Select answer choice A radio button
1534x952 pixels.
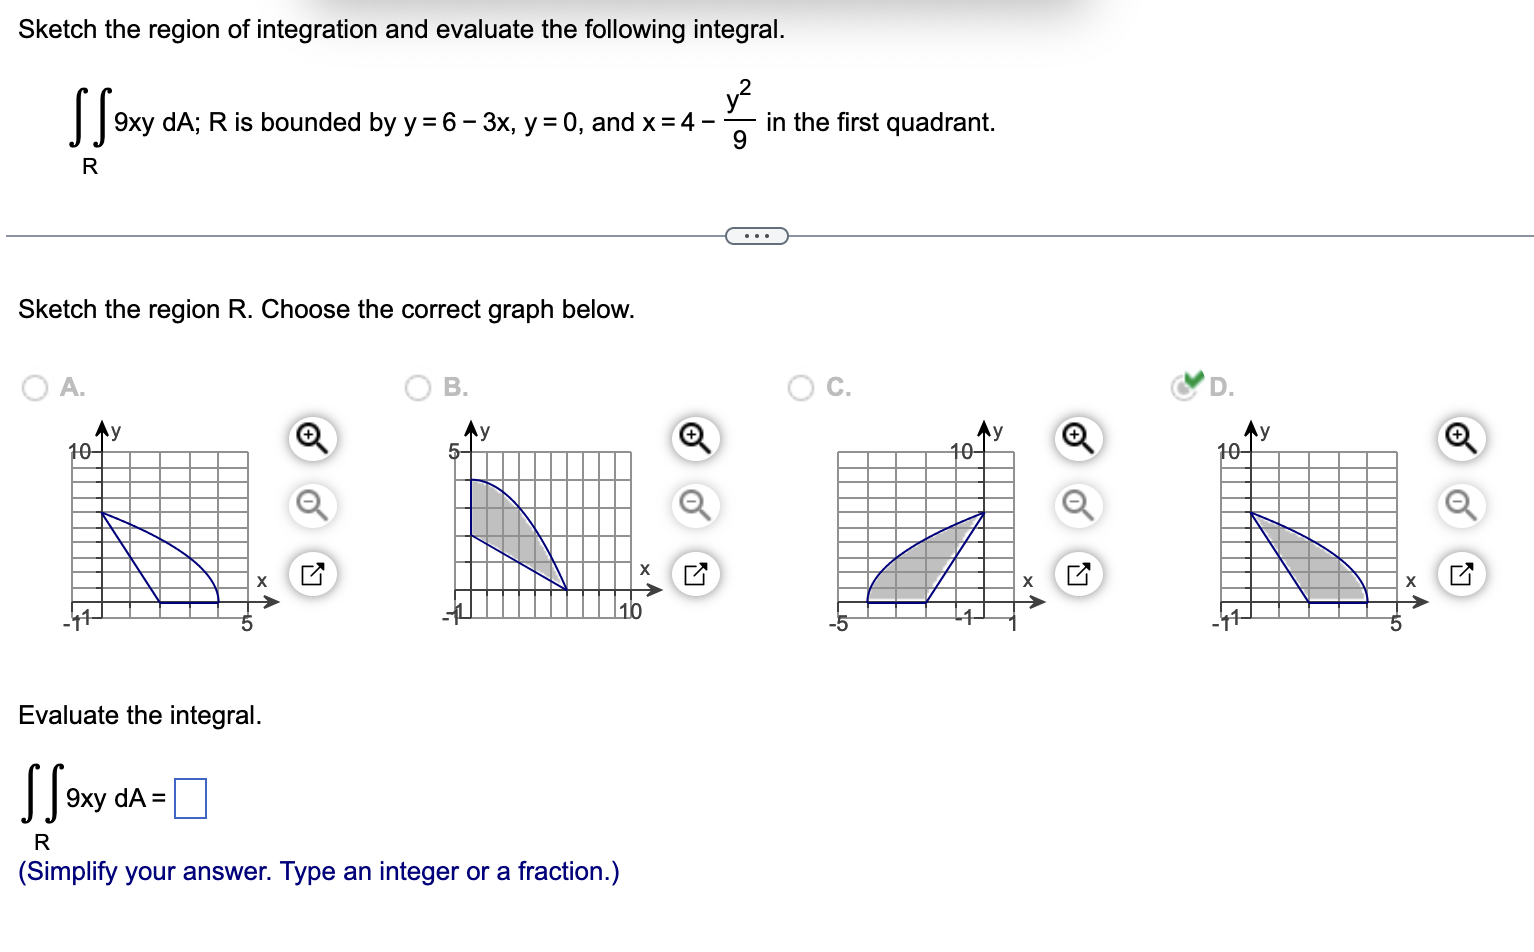[35, 388]
